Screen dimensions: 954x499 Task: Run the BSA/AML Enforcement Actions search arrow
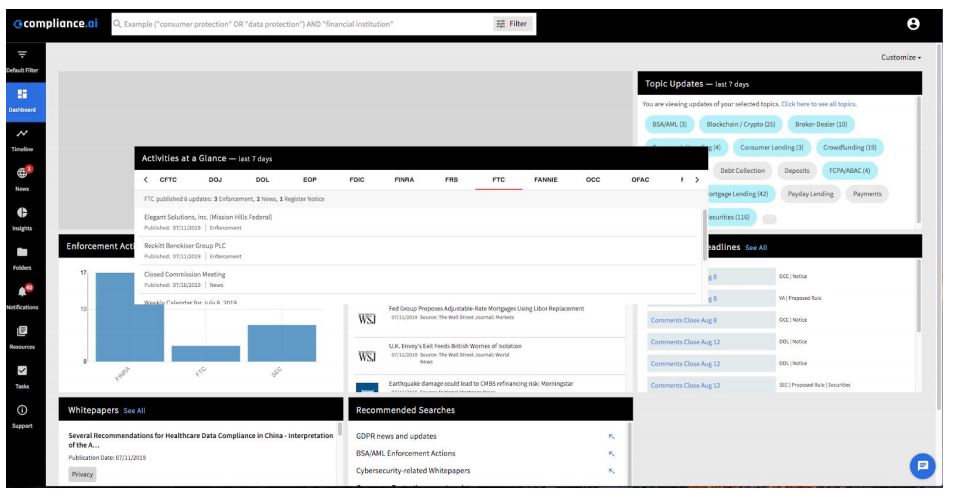pos(611,453)
